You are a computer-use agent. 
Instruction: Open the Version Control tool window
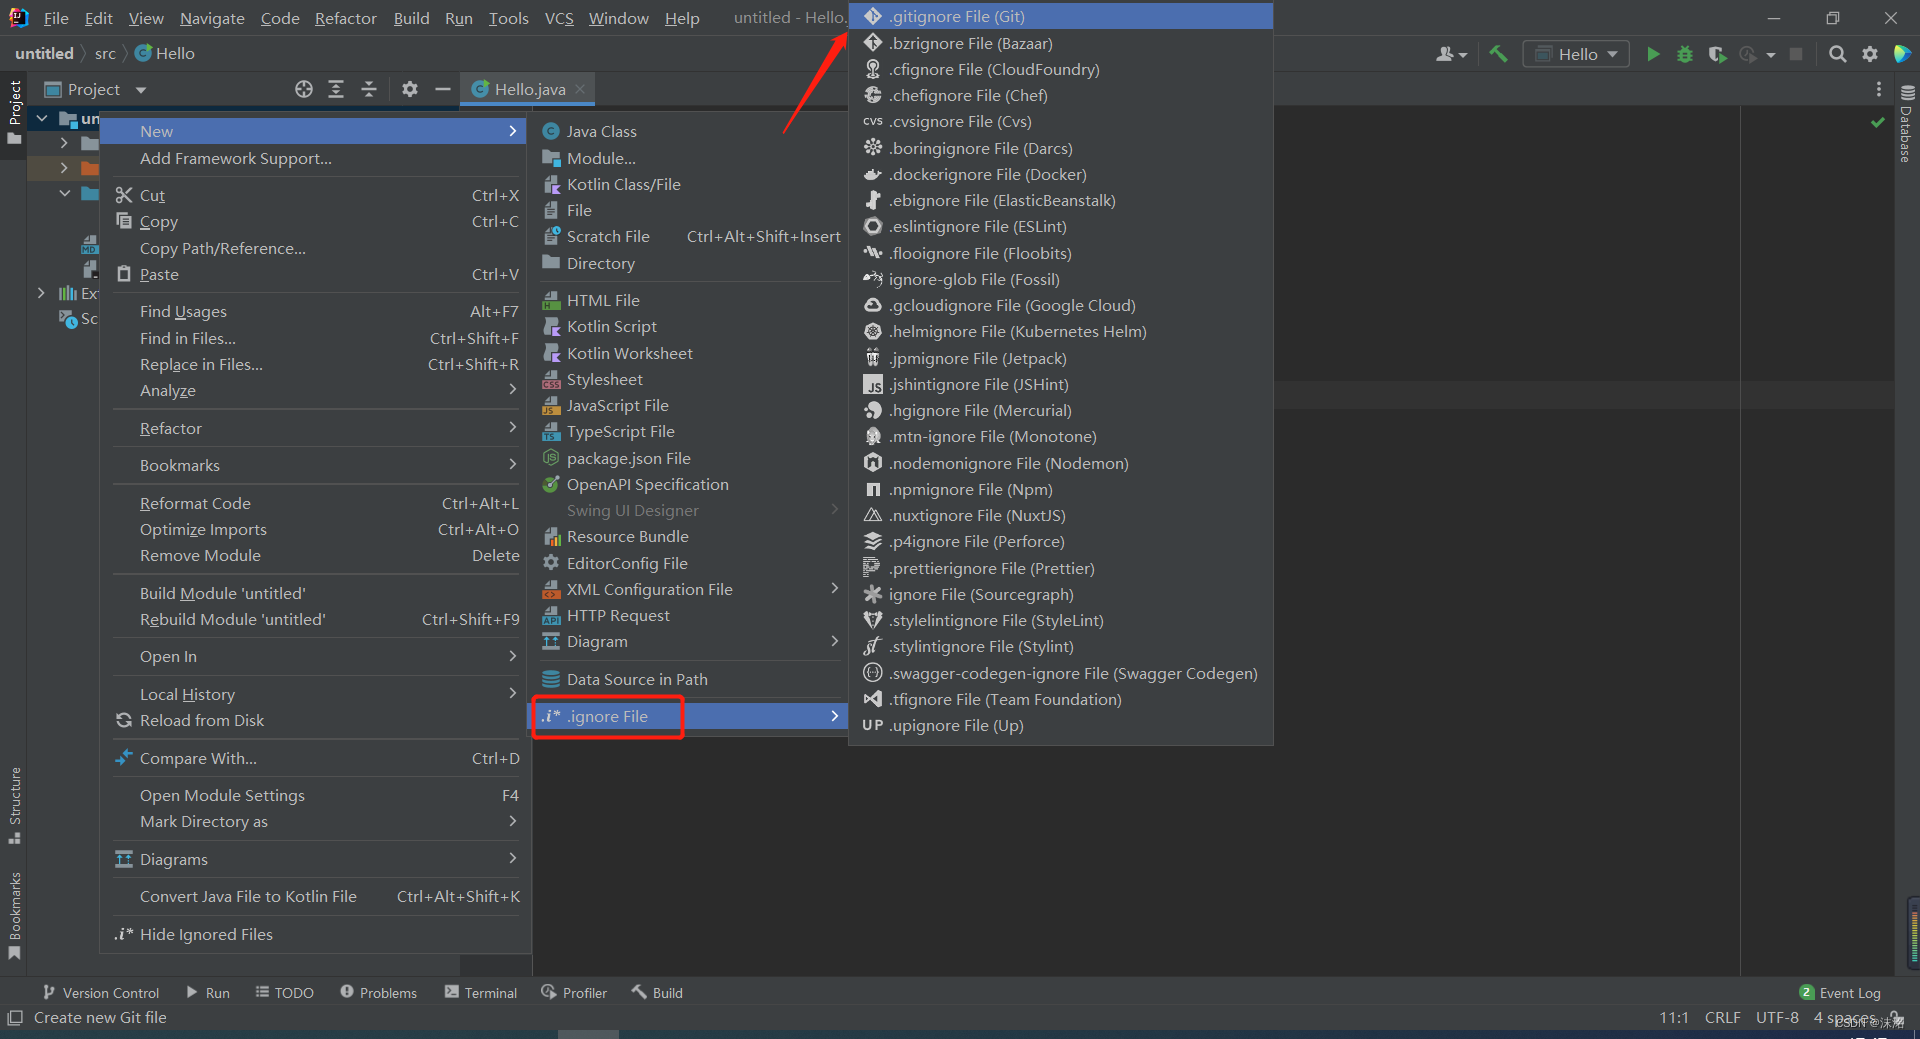(x=100, y=992)
